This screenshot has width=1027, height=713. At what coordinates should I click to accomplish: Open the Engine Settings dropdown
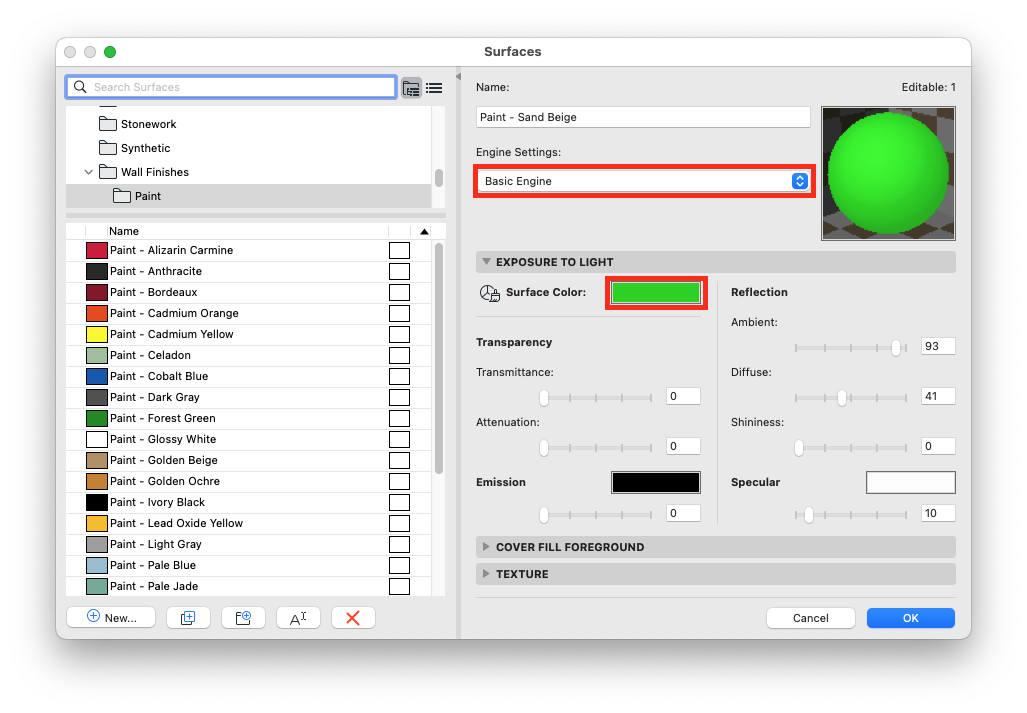pos(644,181)
